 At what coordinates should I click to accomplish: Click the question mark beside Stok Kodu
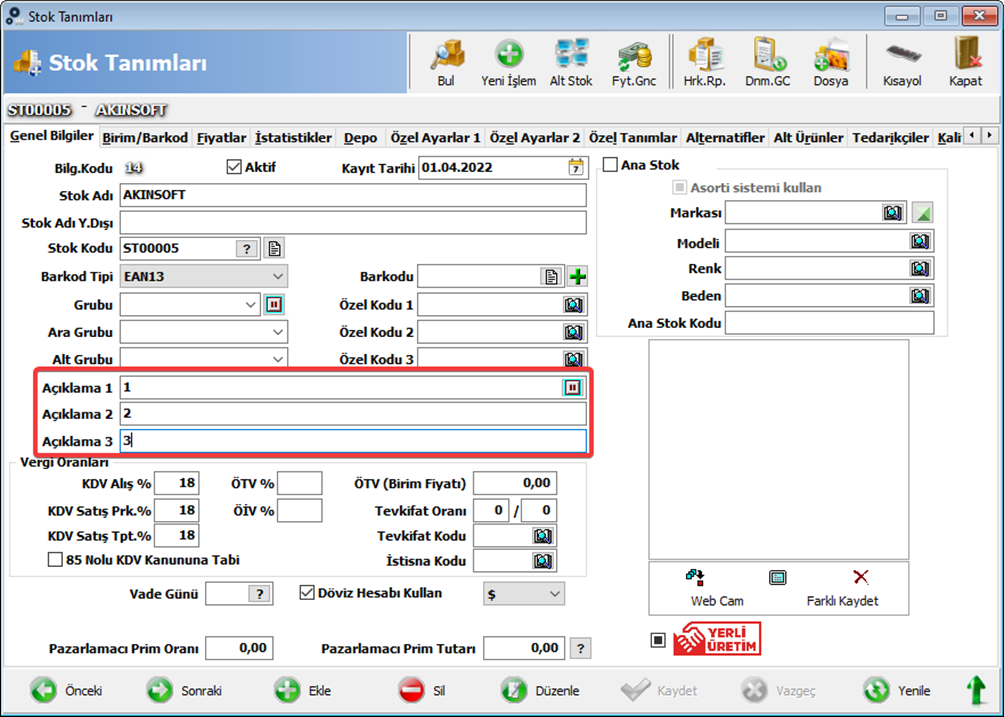tap(247, 248)
